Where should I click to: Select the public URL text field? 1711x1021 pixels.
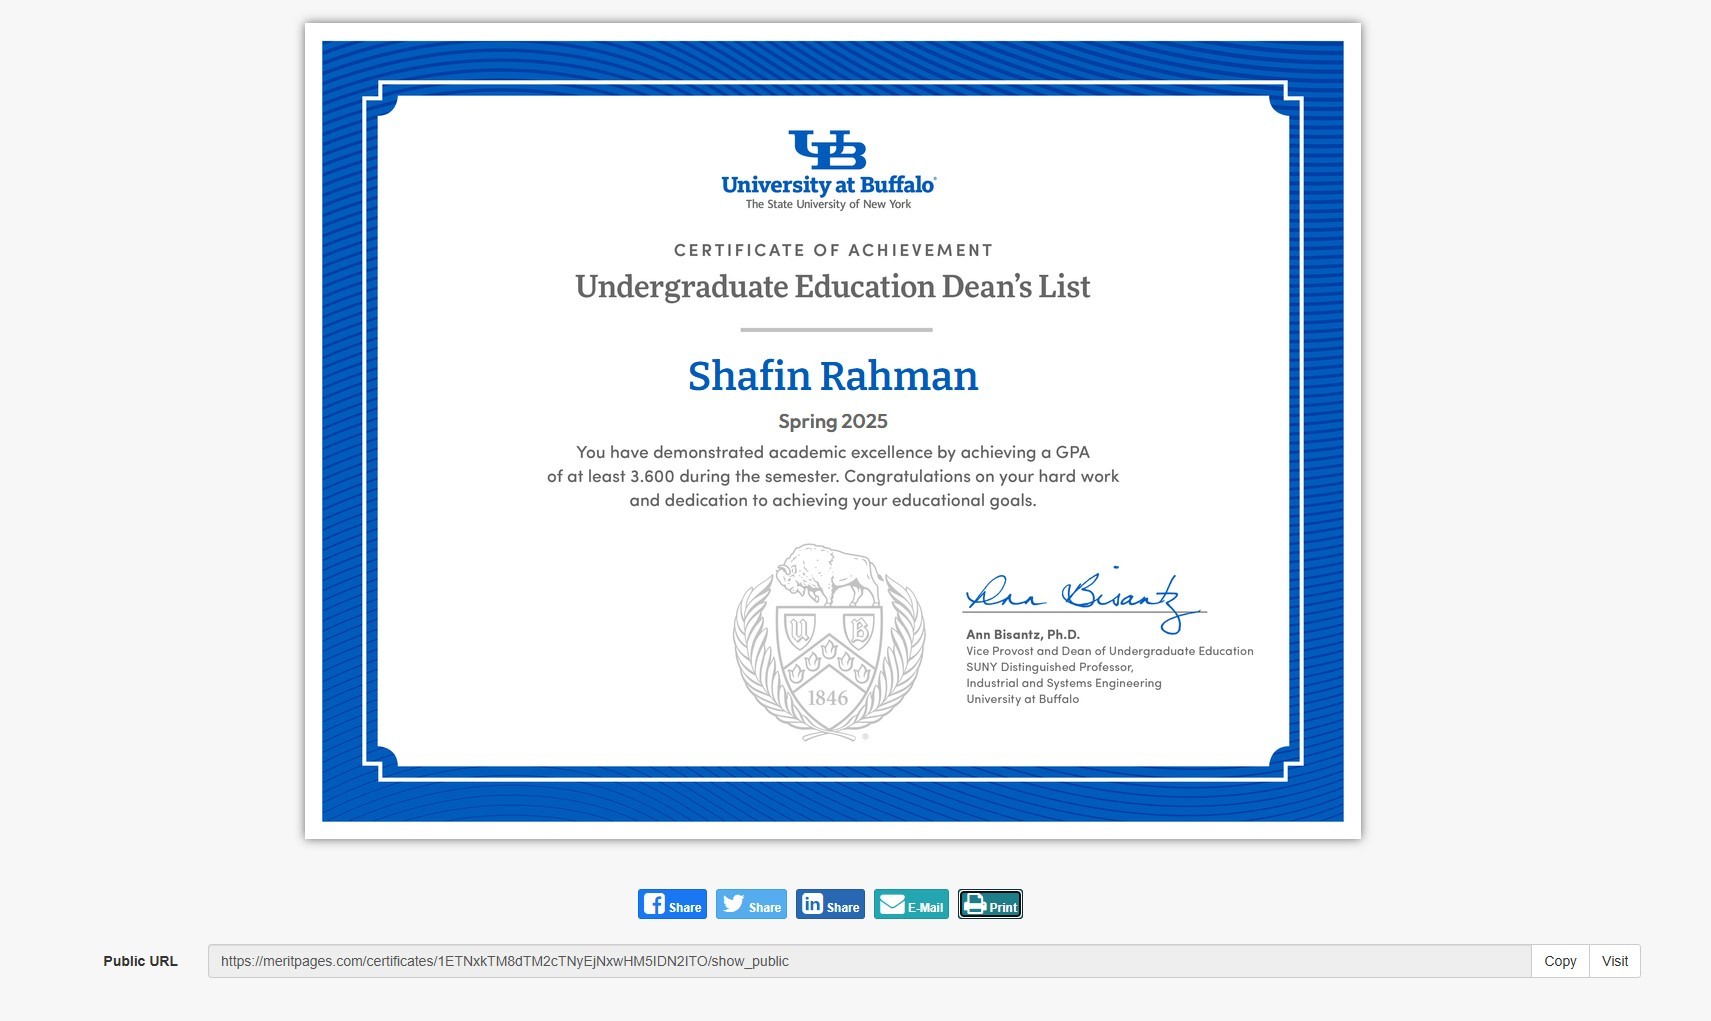pos(870,961)
